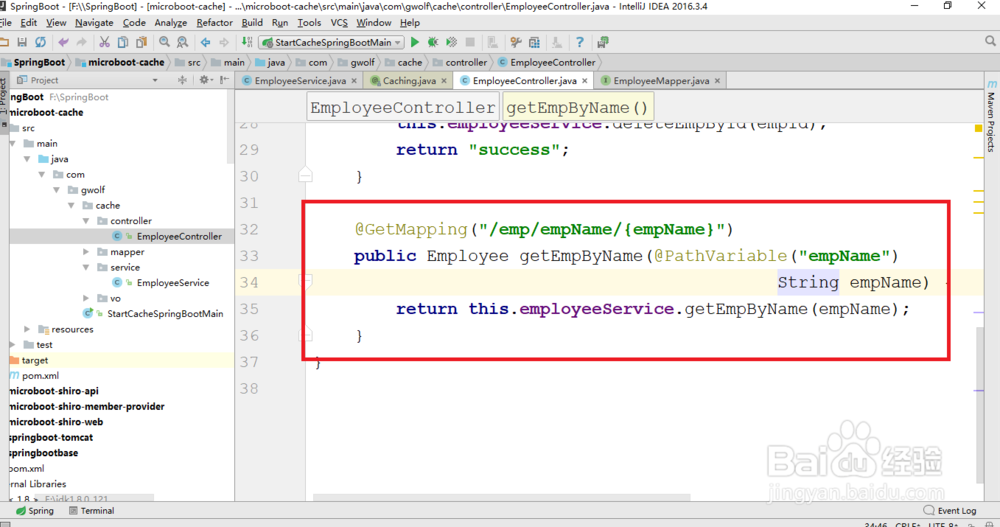Viewport: 1000px width, 527px height.
Task: Run StartCacheSpringBootMain with green play icon
Action: point(415,42)
